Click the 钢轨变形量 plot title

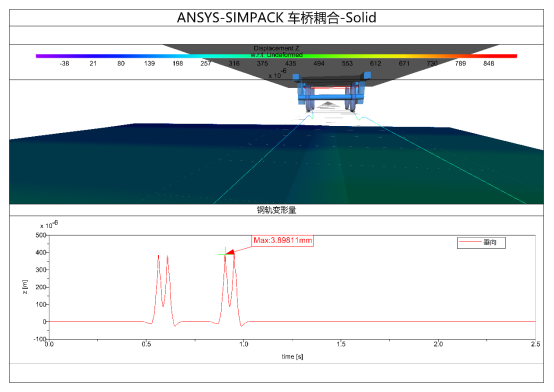click(276, 210)
